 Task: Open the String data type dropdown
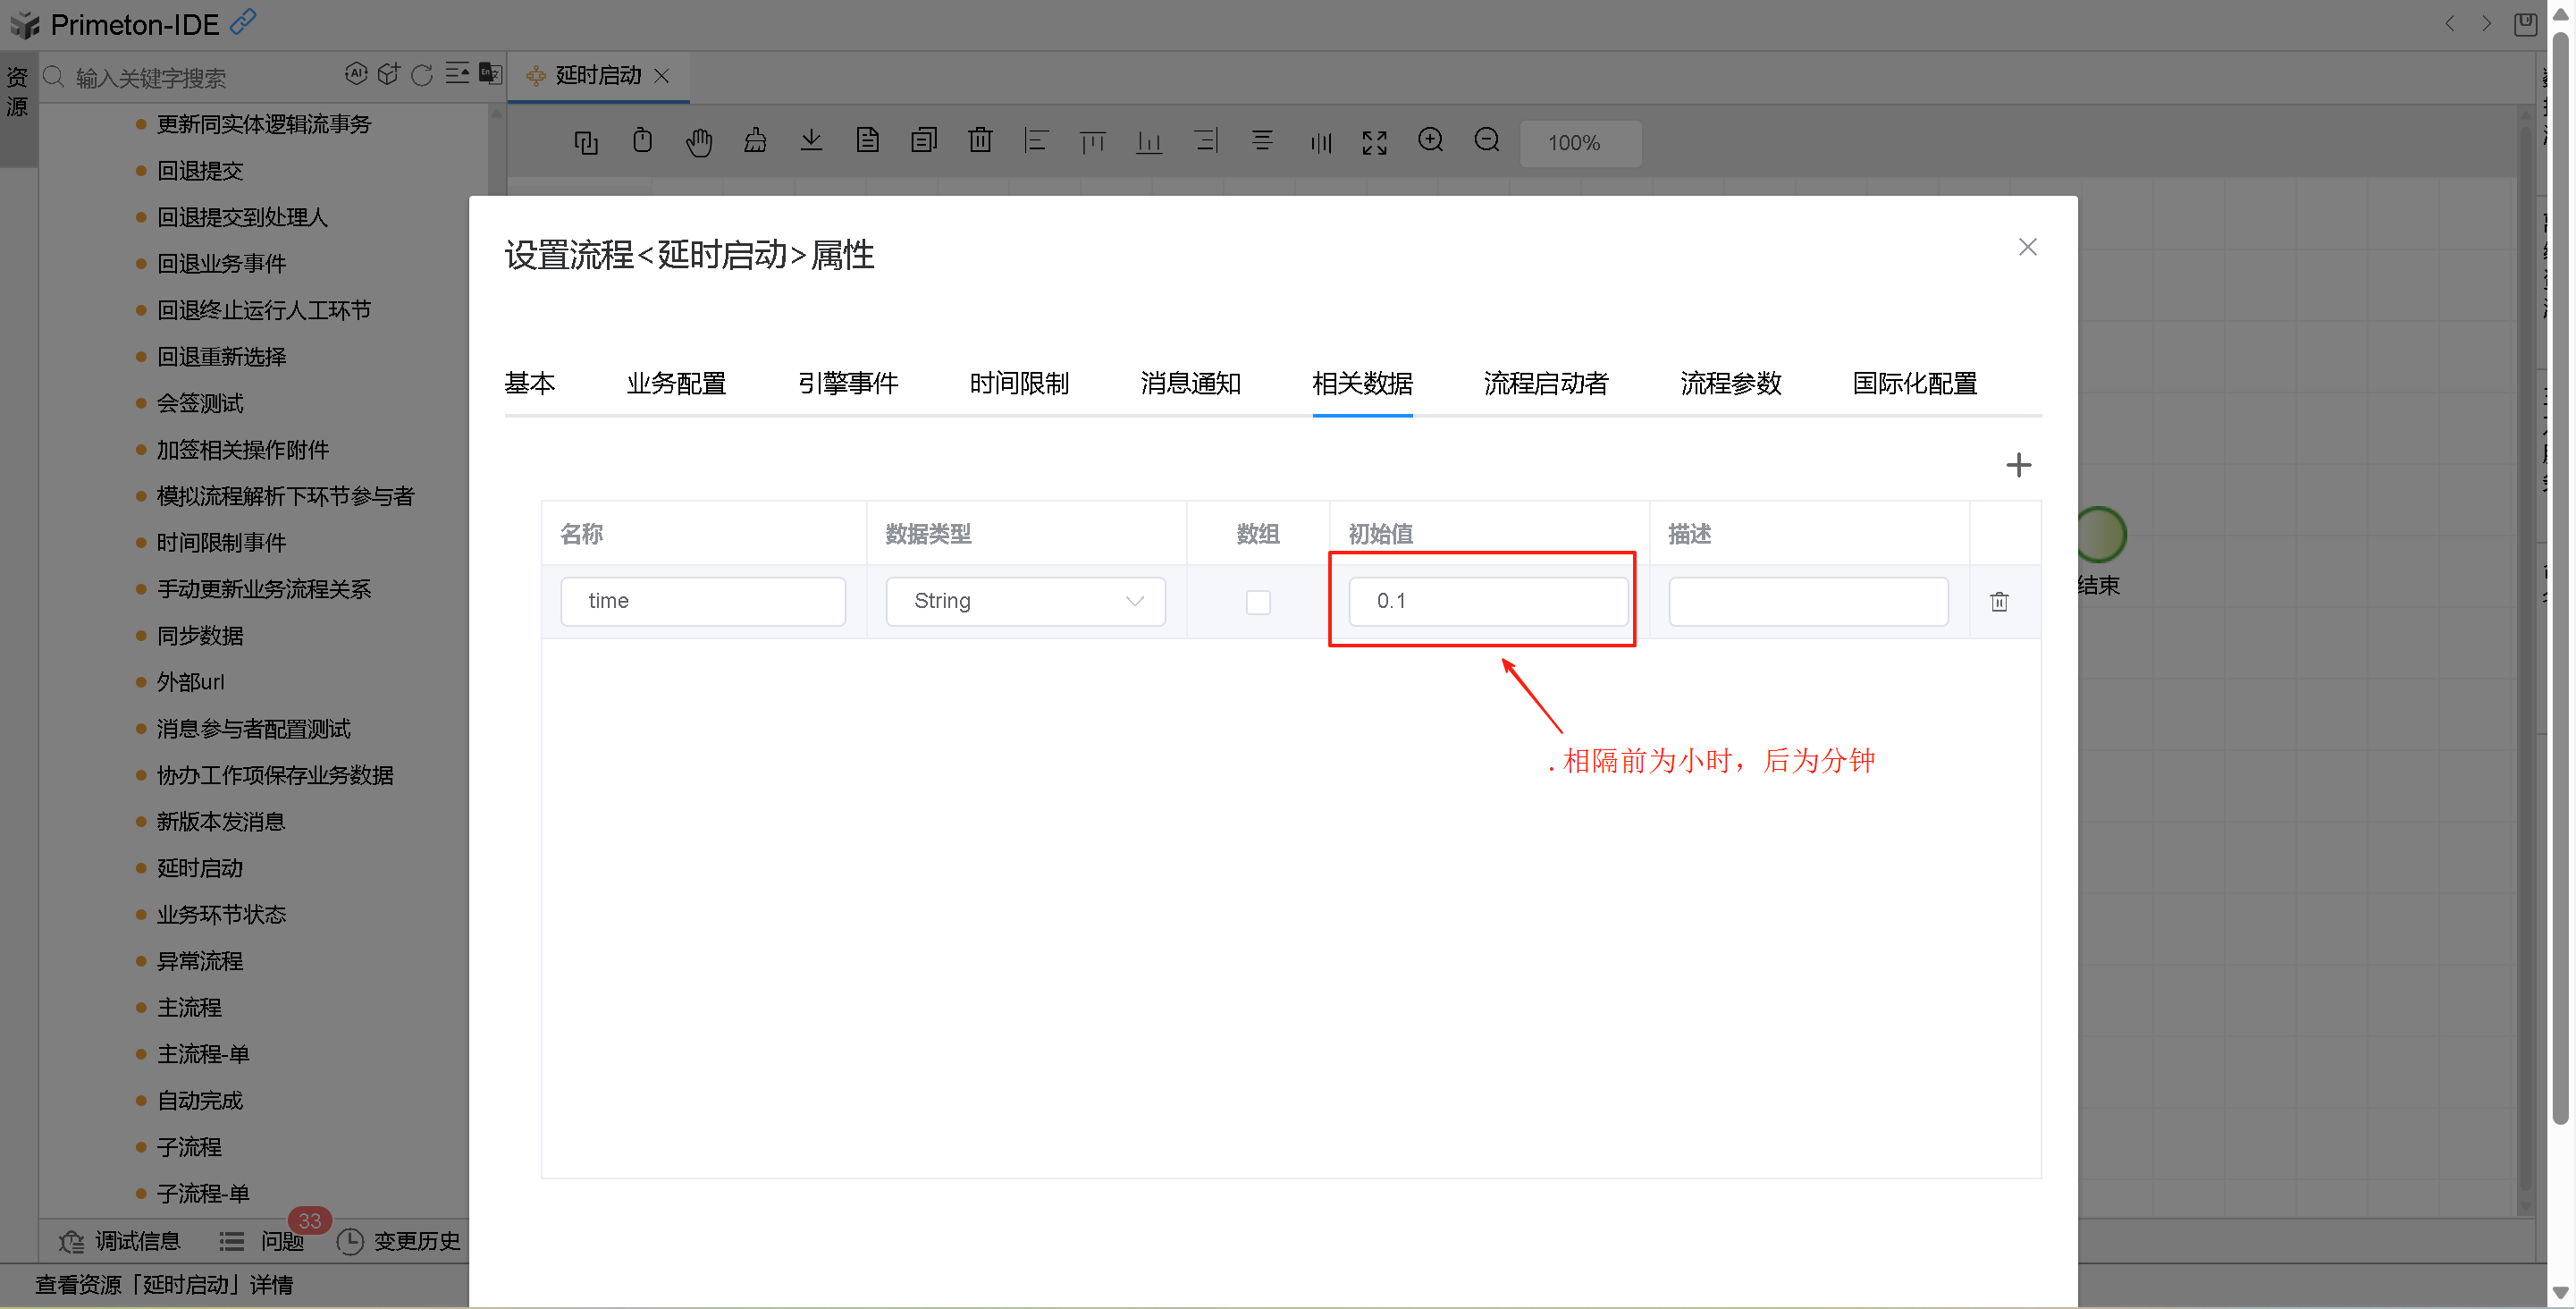(1025, 601)
